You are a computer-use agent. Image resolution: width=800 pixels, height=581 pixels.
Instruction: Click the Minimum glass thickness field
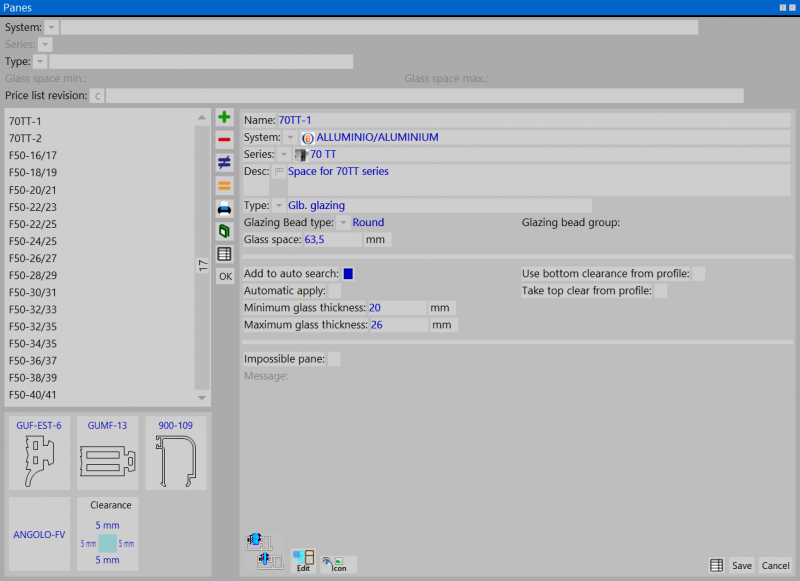[397, 308]
